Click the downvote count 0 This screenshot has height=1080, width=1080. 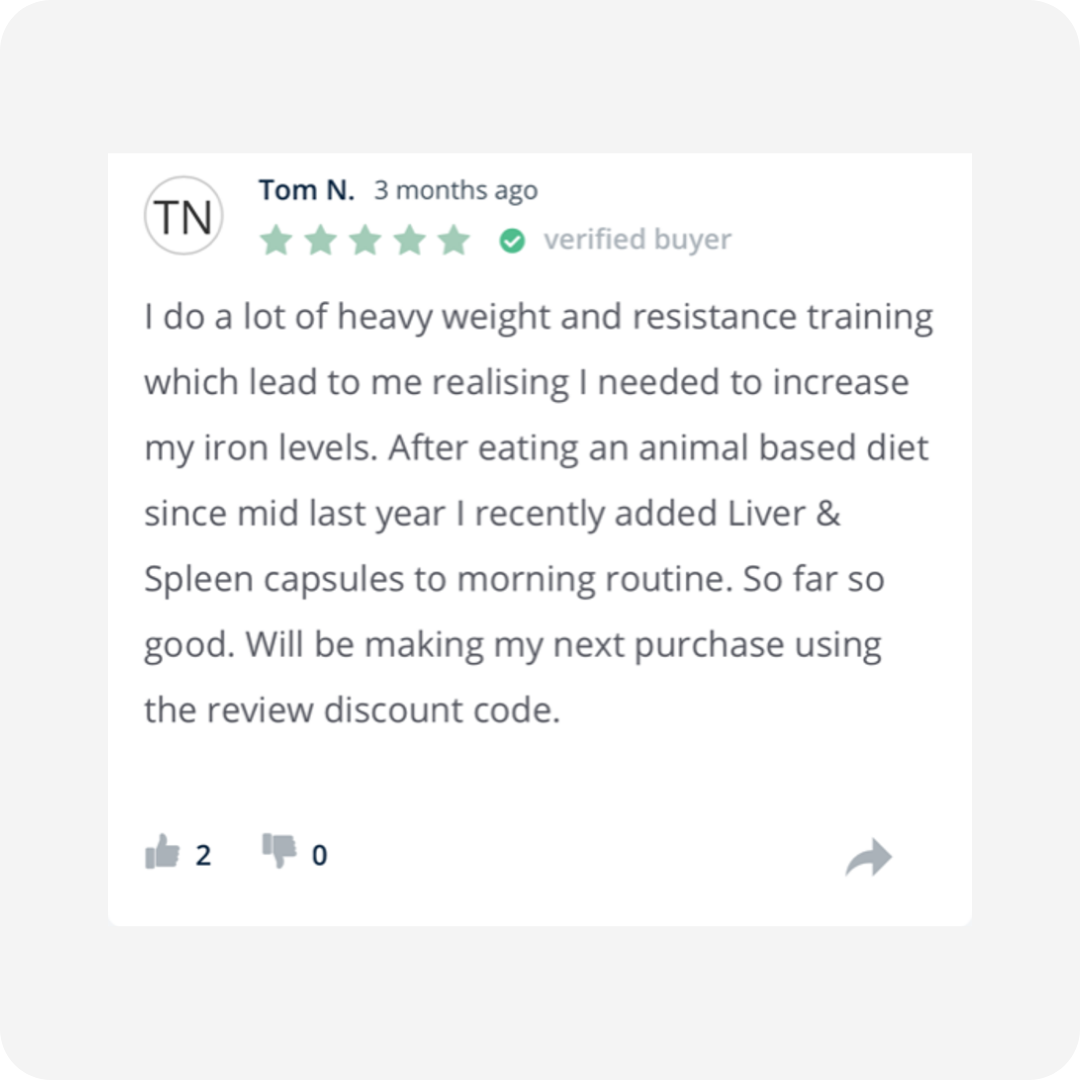coord(320,855)
